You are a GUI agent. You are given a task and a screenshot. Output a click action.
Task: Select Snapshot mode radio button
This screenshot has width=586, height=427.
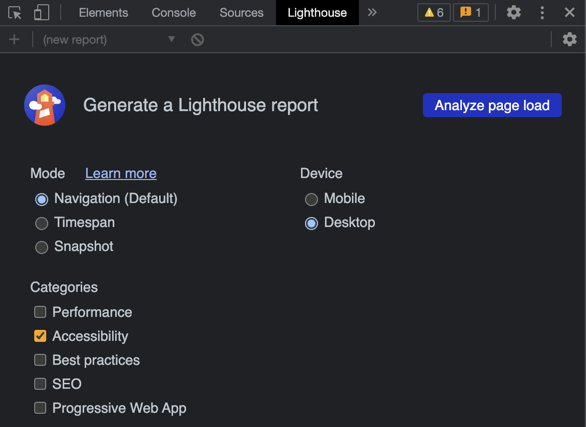click(x=41, y=247)
